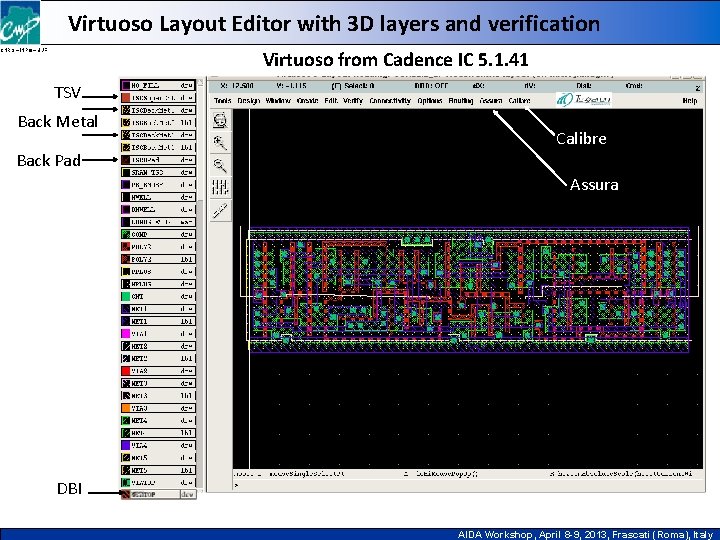720x540 pixels.
Task: Select the back pad layer row above SEAL
Action: (158, 160)
